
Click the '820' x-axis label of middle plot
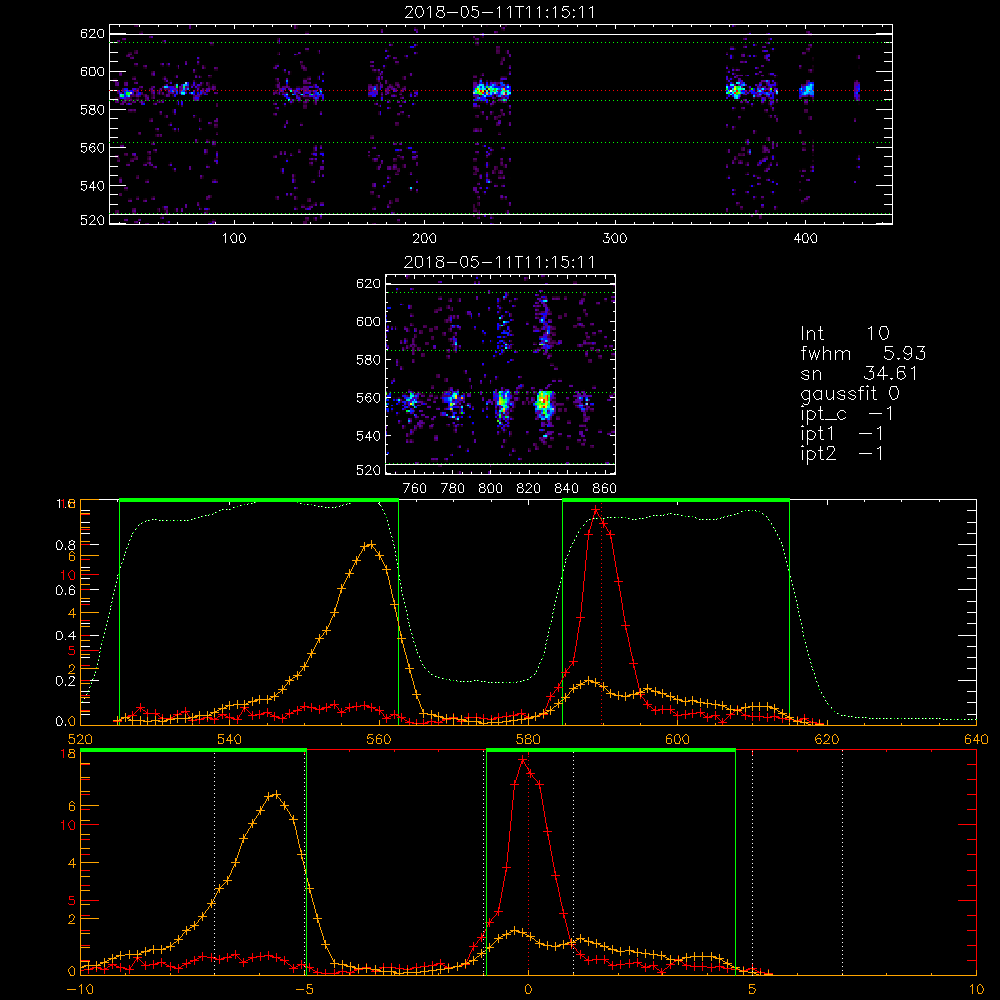pos(529,489)
